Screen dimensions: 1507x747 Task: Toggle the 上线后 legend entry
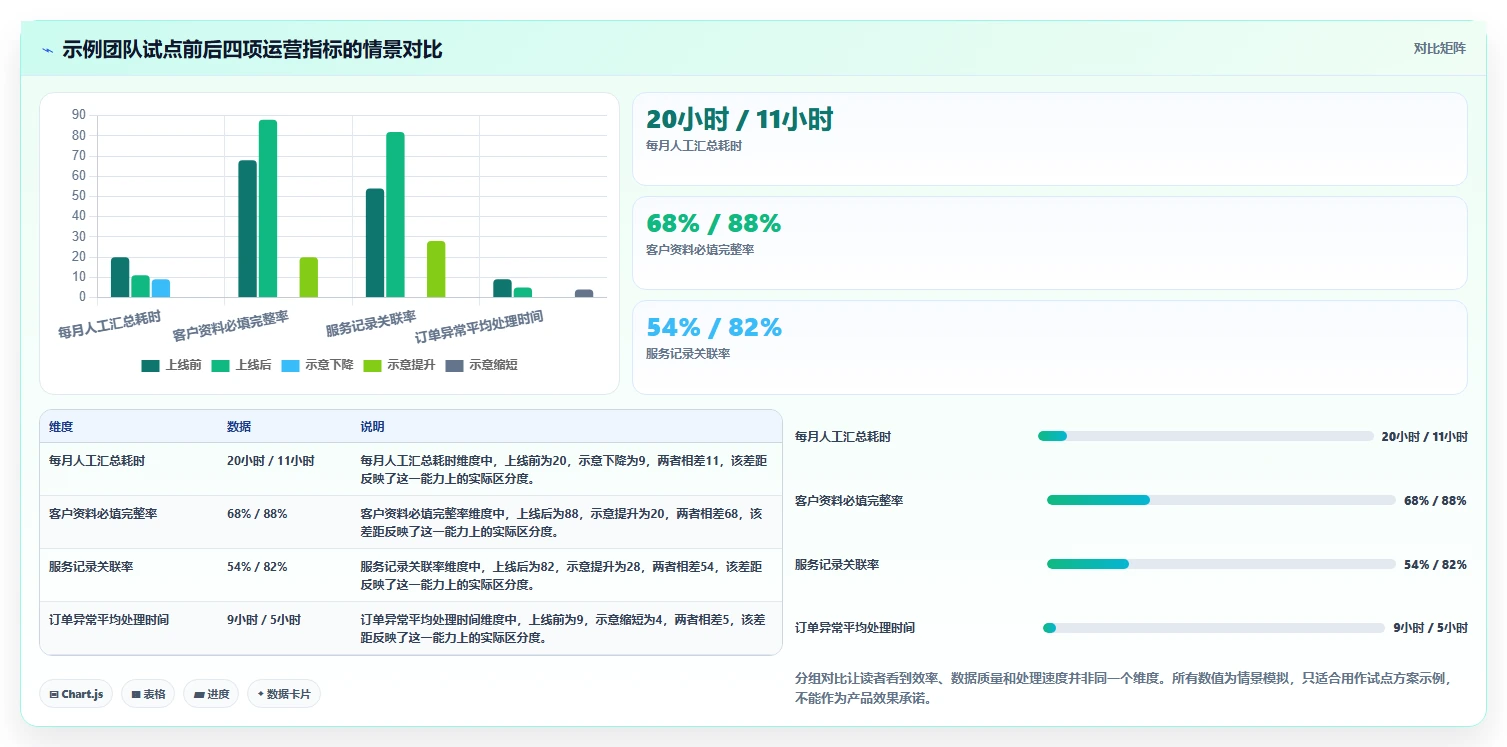pos(241,365)
